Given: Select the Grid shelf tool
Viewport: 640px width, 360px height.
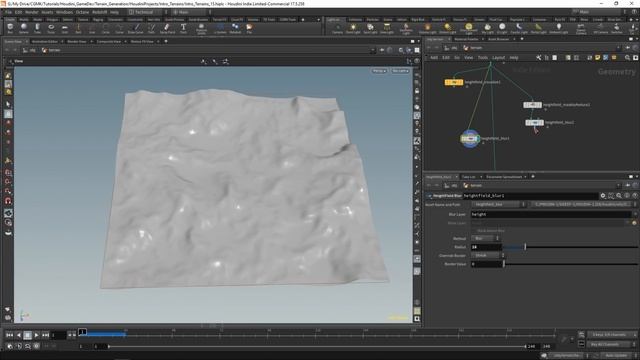Looking at the screenshot, I should pos(64,28).
